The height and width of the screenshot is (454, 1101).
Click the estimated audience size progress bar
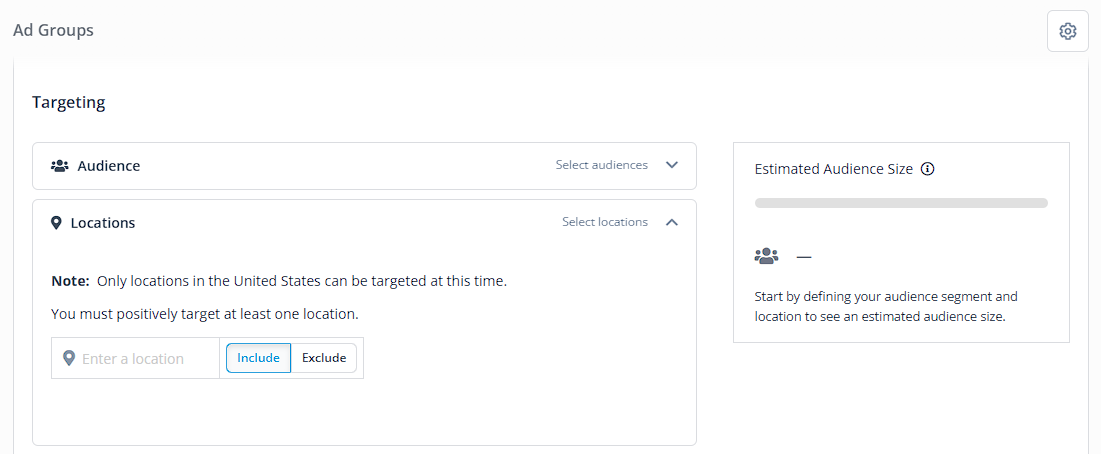(901, 203)
